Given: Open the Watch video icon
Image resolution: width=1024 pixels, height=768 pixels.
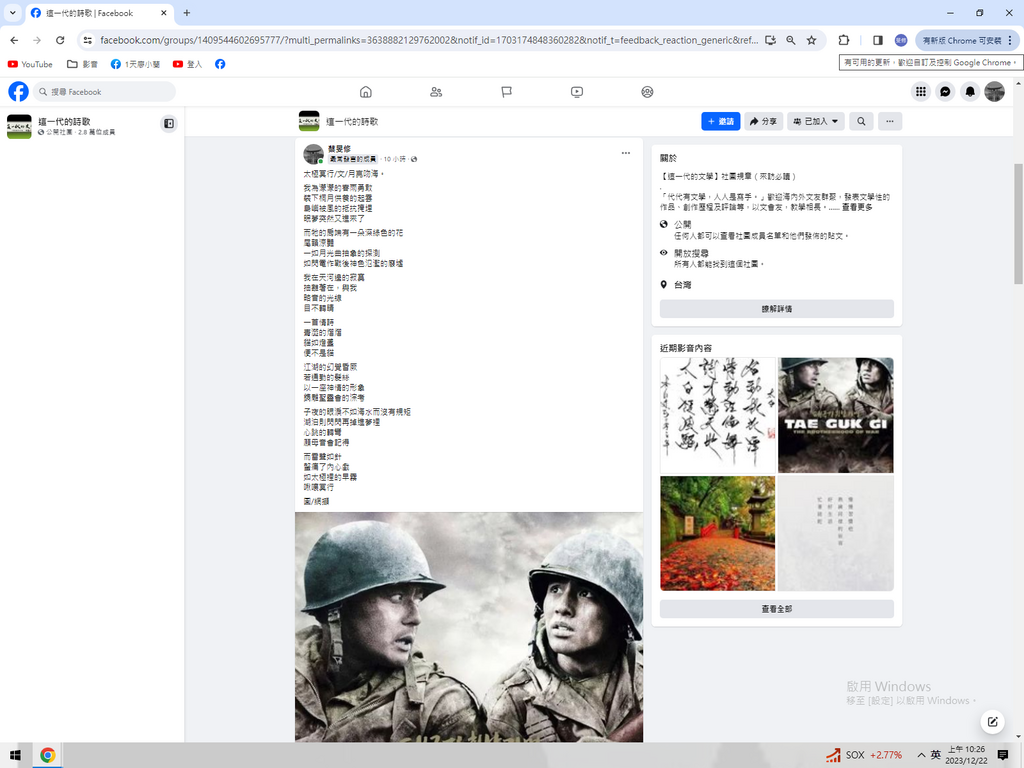Looking at the screenshot, I should (x=577, y=92).
